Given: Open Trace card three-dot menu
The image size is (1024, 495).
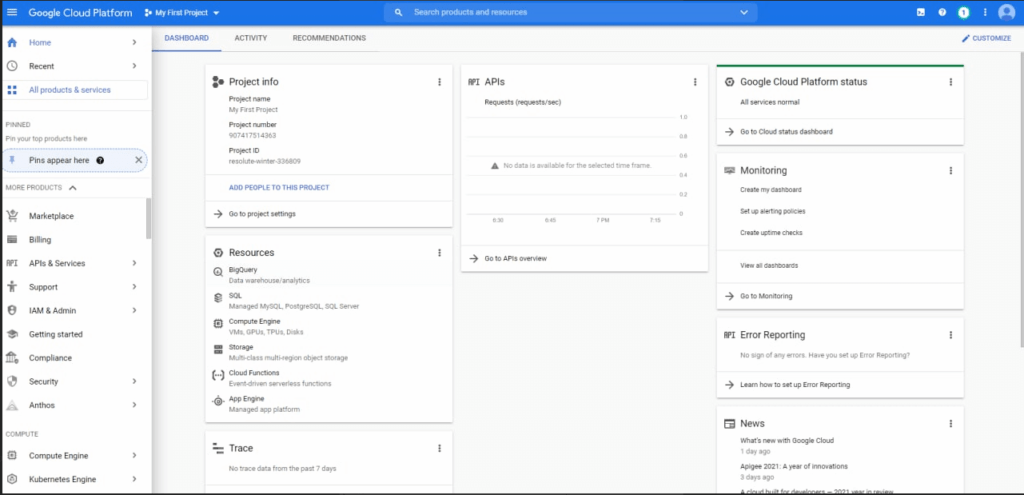Looking at the screenshot, I should point(440,449).
